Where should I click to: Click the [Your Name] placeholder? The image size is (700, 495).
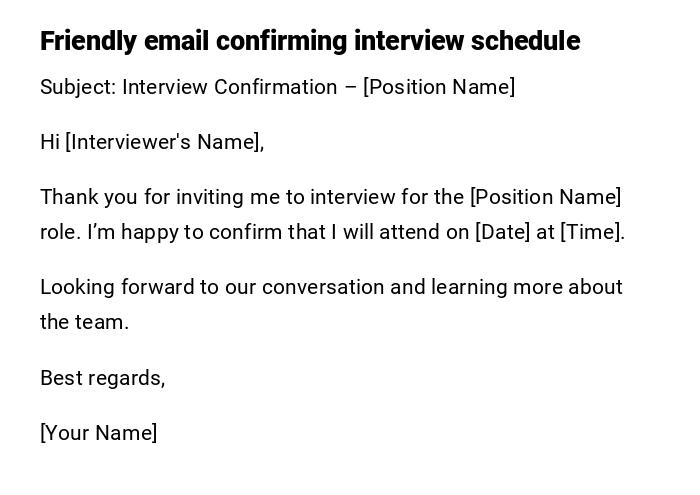coord(98,433)
